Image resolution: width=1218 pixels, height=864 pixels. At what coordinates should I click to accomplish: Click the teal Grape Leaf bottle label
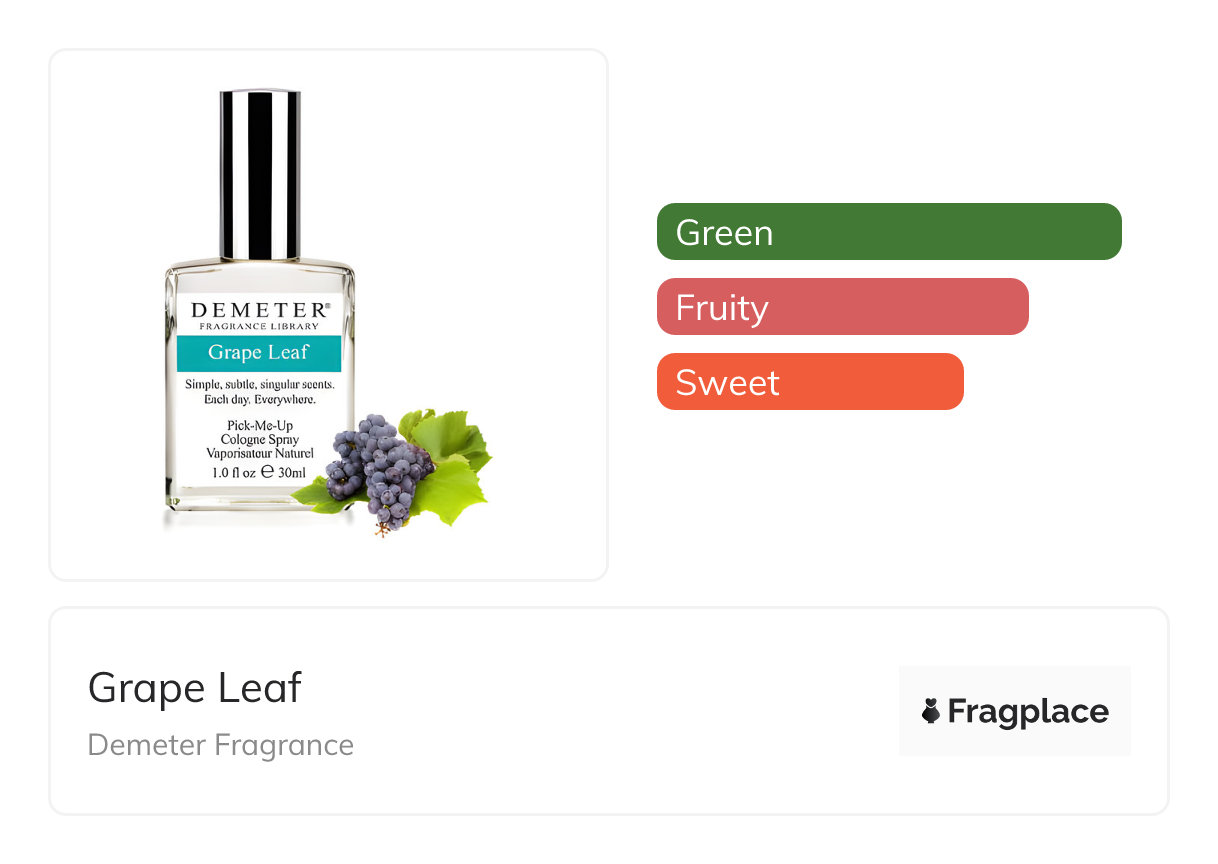(x=258, y=353)
